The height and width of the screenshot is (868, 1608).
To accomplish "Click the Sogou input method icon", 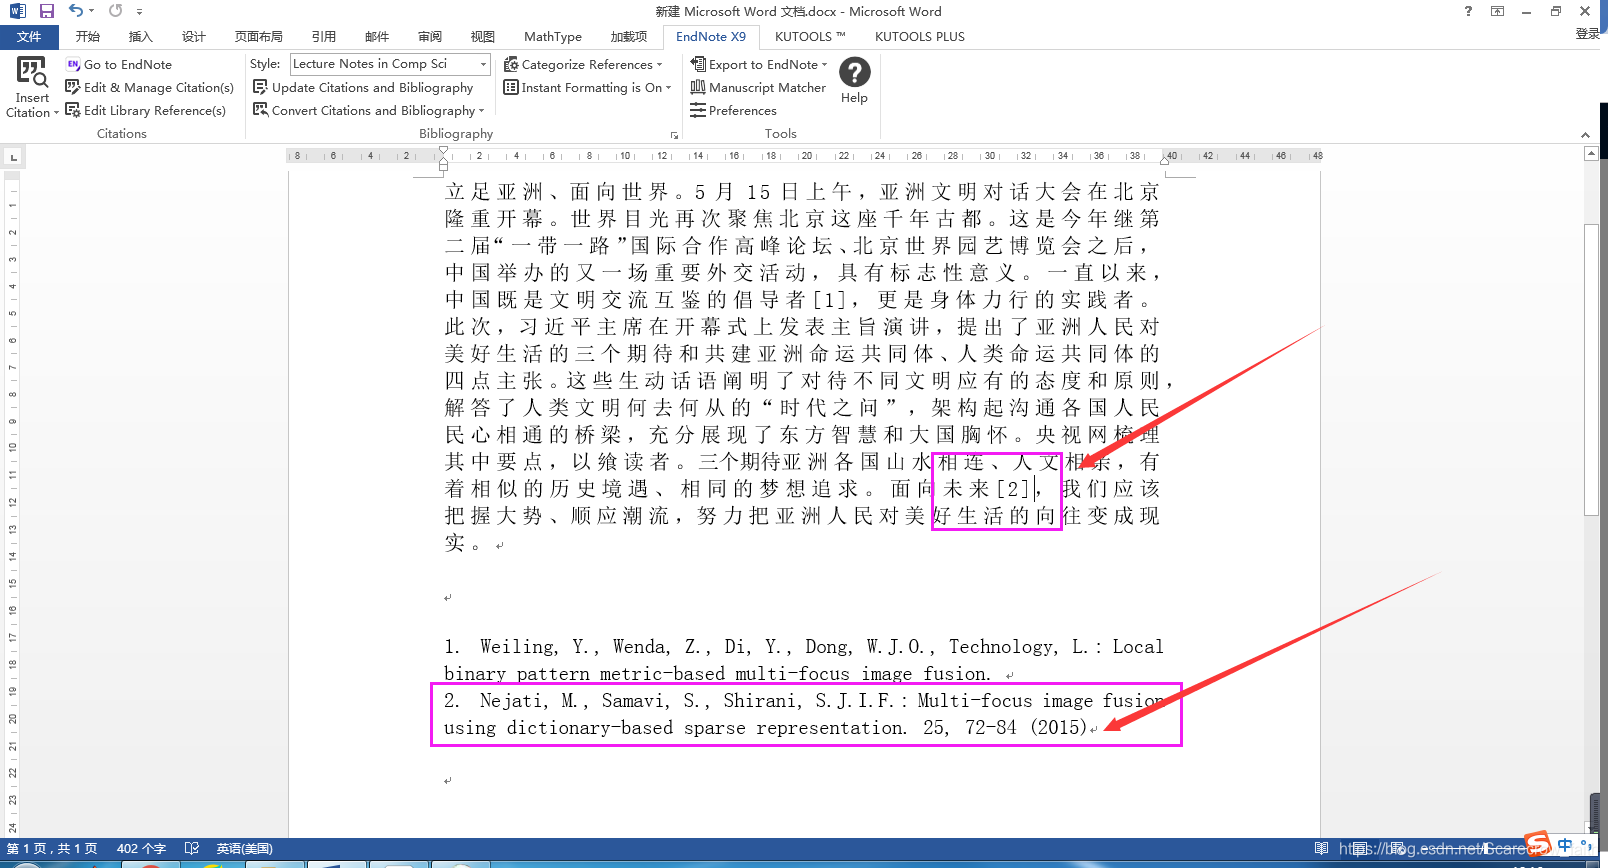I will [1537, 844].
